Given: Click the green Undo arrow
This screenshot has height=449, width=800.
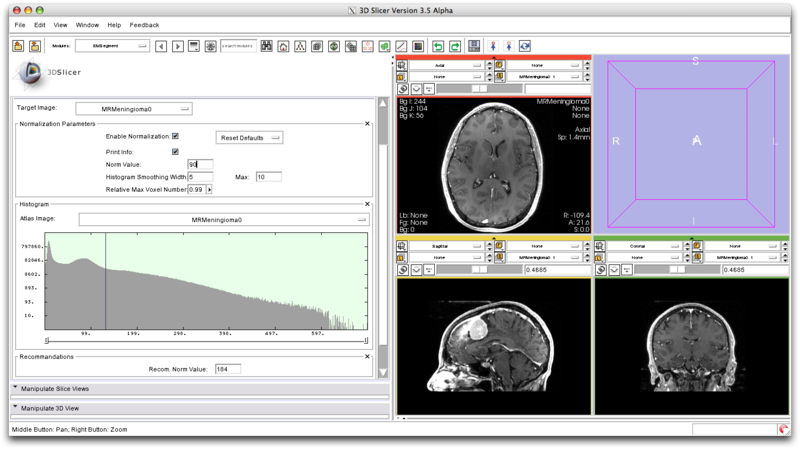Looking at the screenshot, I should pyautogui.click(x=438, y=46).
